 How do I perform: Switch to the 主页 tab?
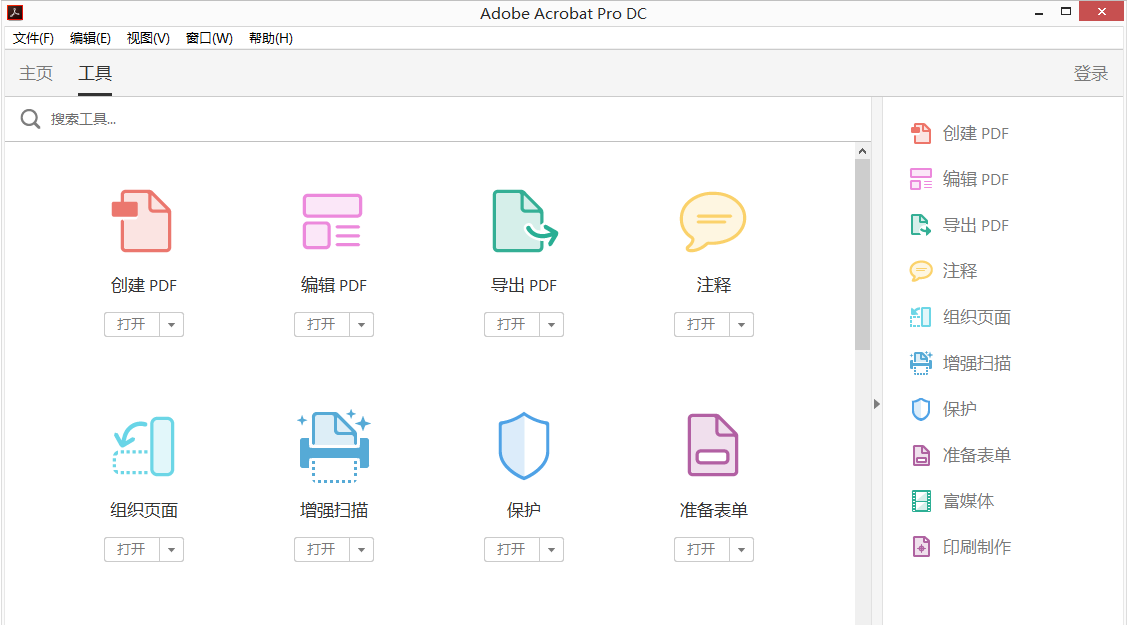36,73
